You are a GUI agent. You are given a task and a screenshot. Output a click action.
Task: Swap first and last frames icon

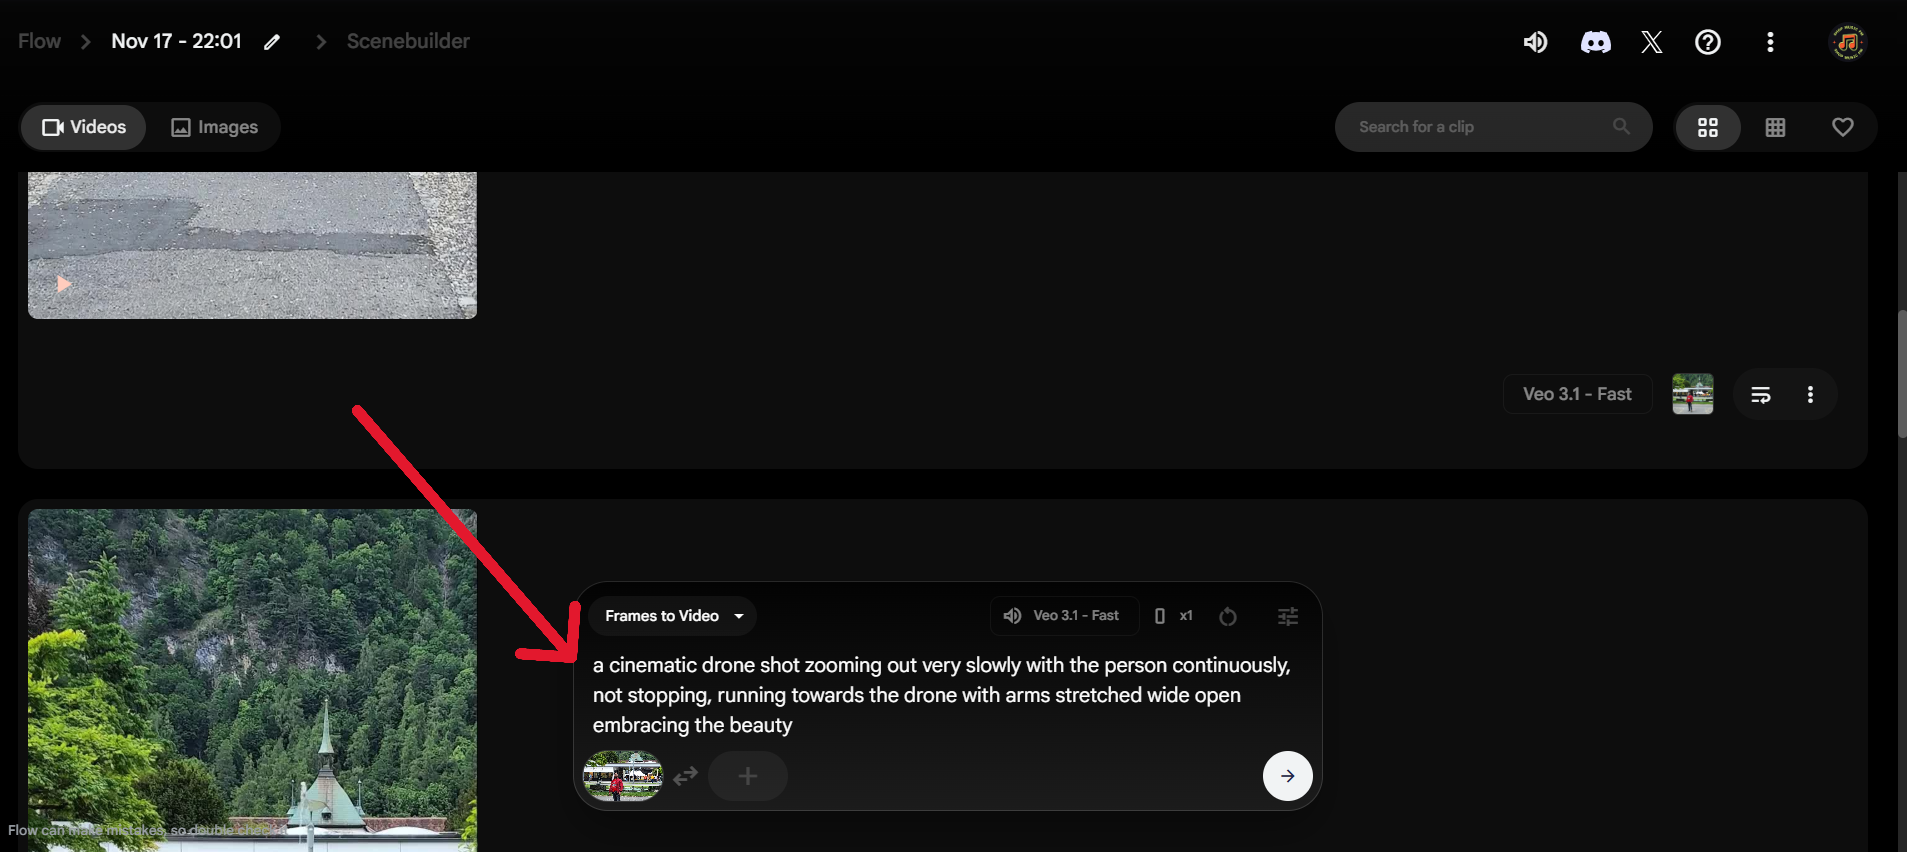pyautogui.click(x=685, y=776)
